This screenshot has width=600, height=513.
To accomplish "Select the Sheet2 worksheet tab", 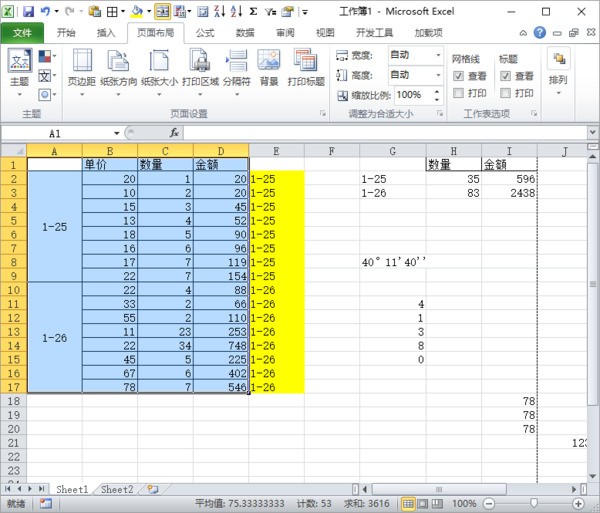I will (117, 489).
